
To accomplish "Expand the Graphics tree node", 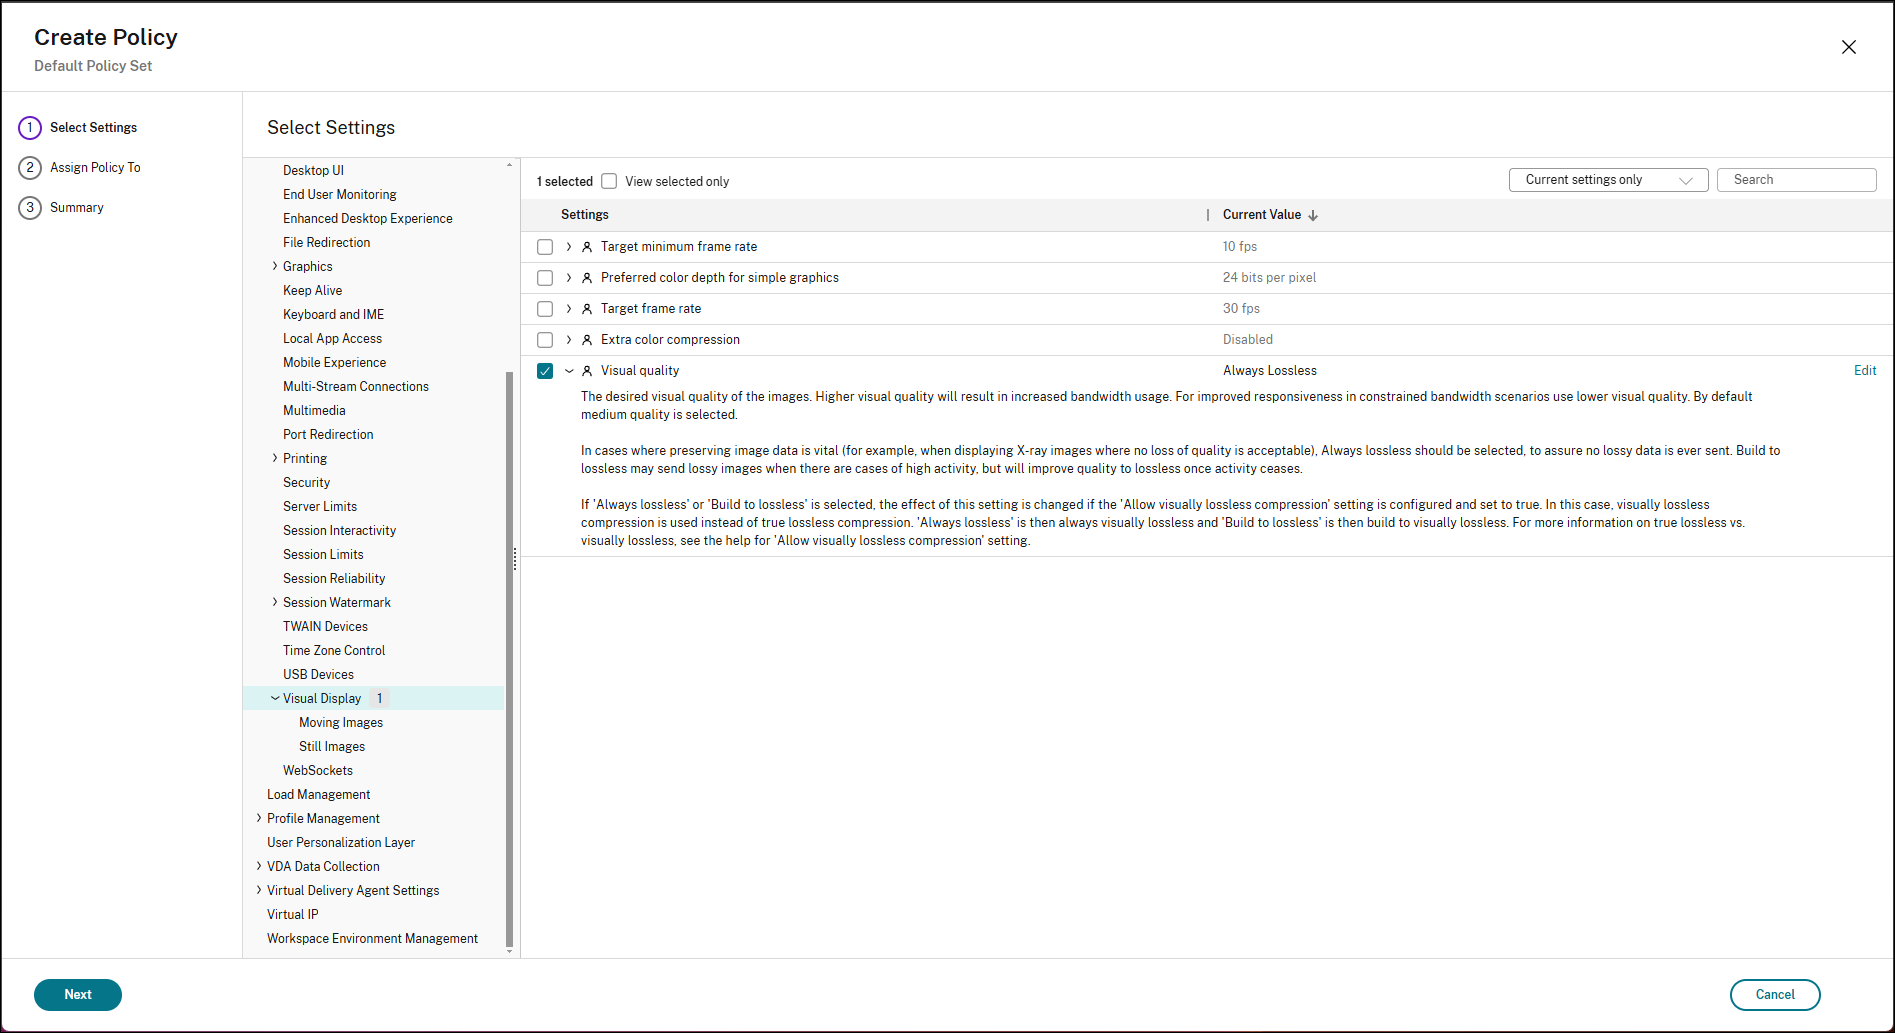I will tap(275, 266).
